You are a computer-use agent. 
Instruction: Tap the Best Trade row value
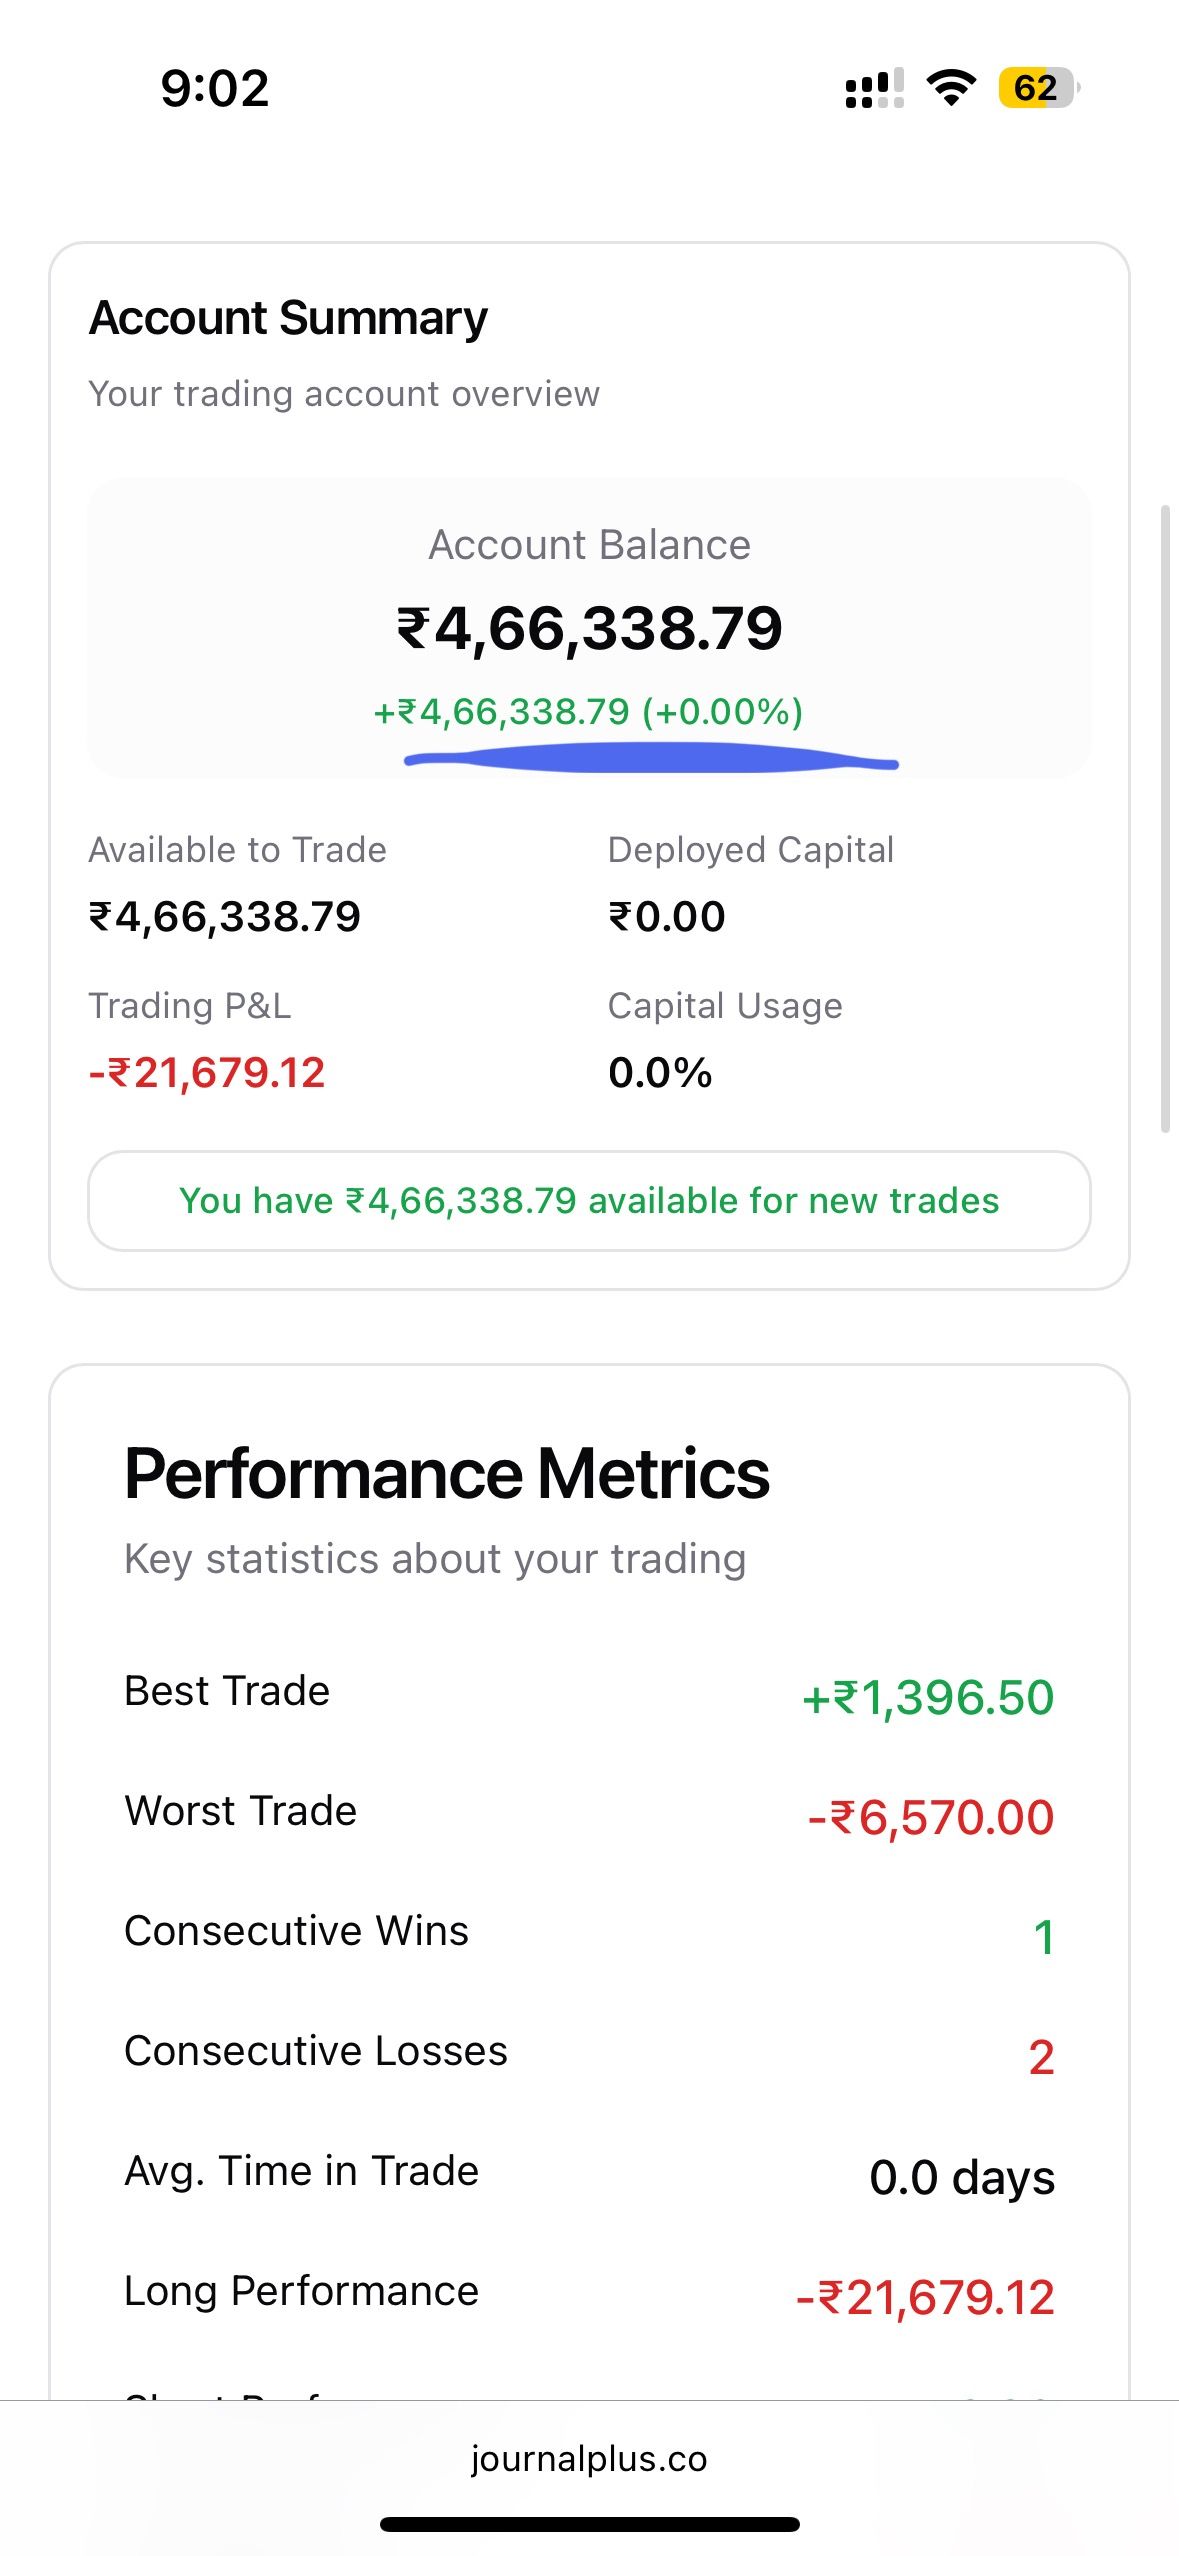[928, 1697]
